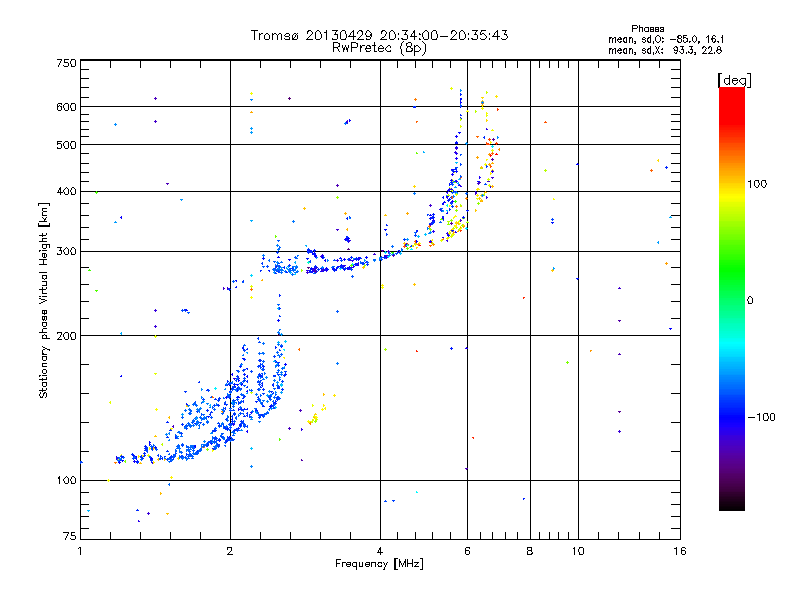Viewport: 800px width, 600px height.
Task: Click the Stationary phase Virtual Height [km] label
Action: pos(44,301)
